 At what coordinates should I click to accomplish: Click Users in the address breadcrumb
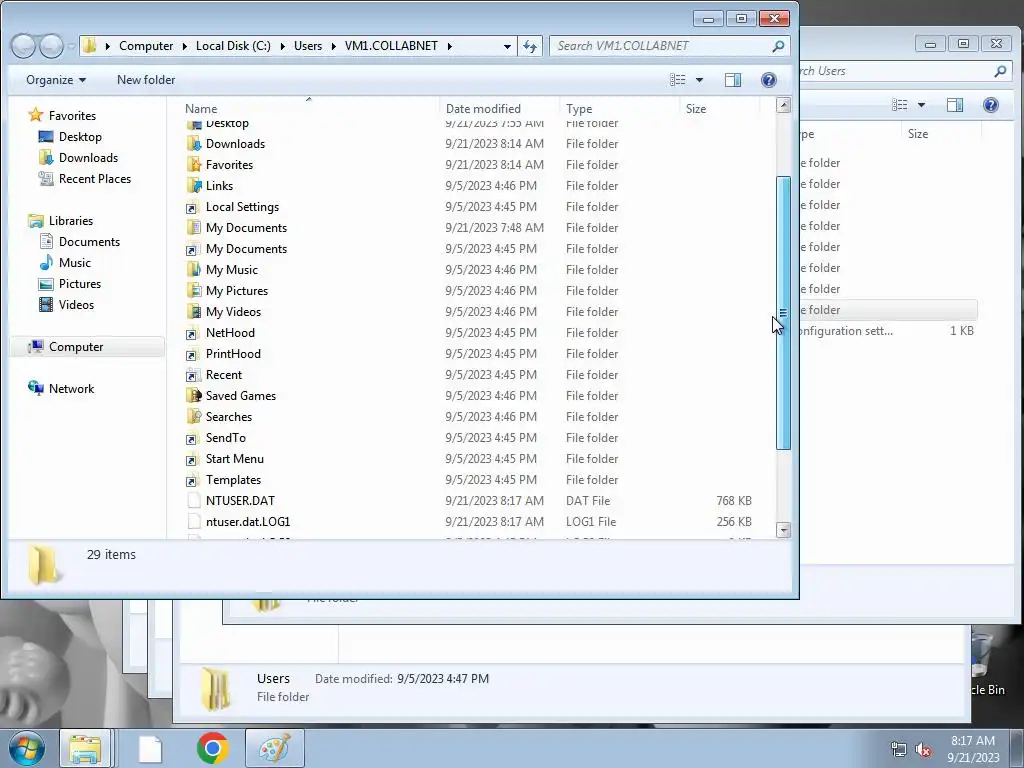click(x=308, y=46)
